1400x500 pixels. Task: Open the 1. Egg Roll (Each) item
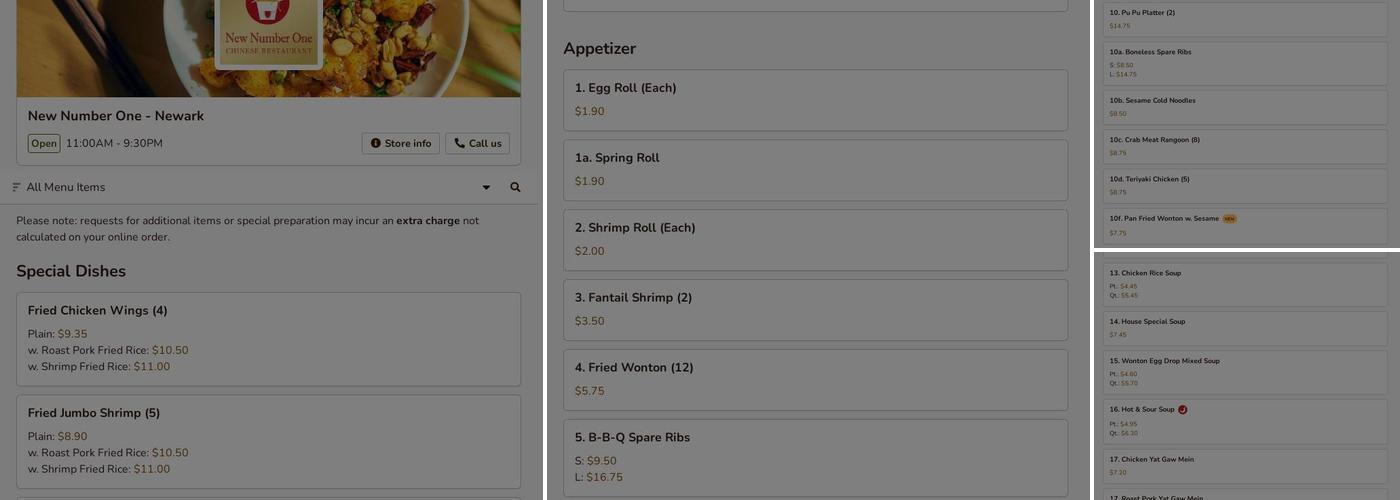[815, 100]
